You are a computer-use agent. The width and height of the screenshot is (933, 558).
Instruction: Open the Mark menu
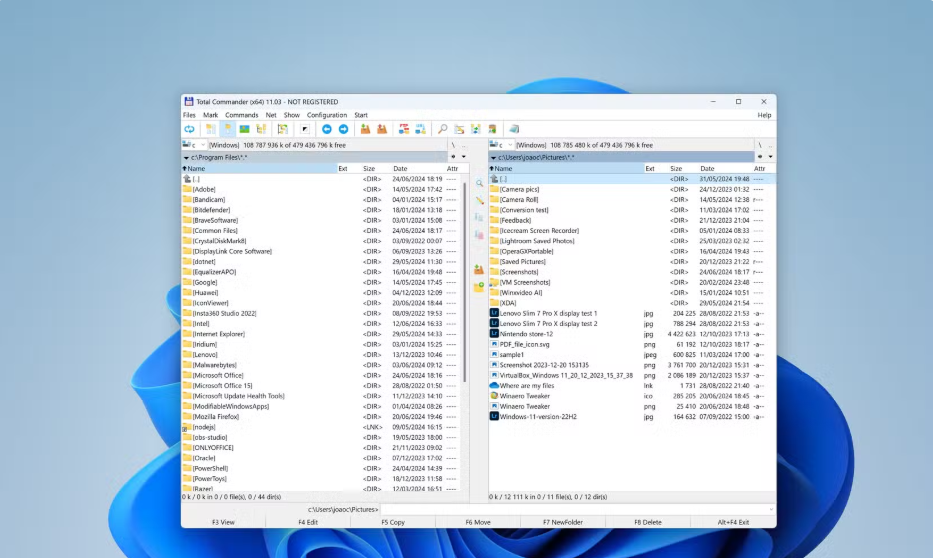click(211, 115)
